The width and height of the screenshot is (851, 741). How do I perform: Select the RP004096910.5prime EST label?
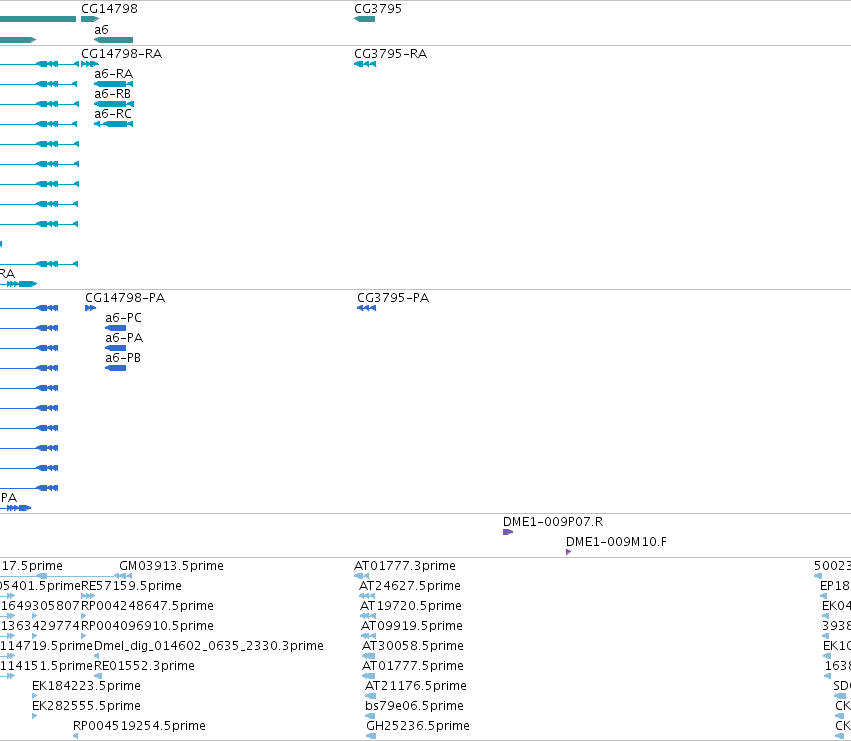pos(147,626)
